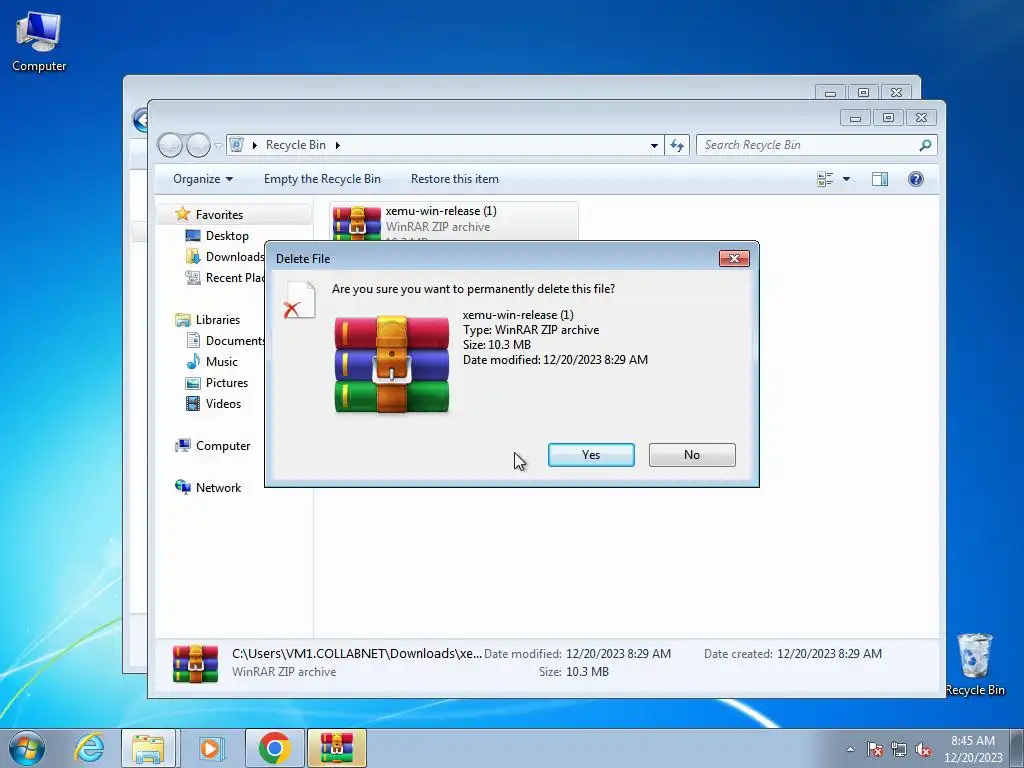Click the Recycle Bin icon in address bar
Screen dimensions: 1024x768
(x=237, y=145)
